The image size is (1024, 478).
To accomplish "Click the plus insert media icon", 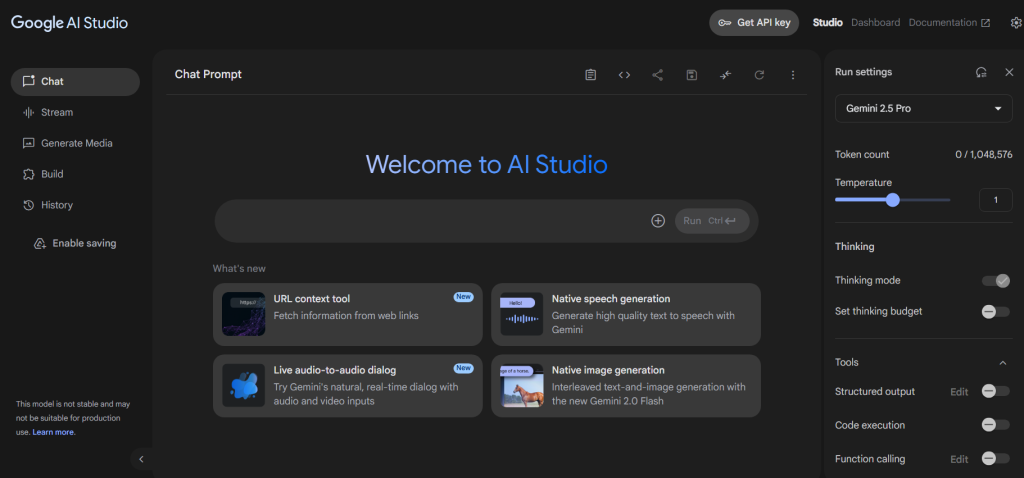I will (x=658, y=221).
